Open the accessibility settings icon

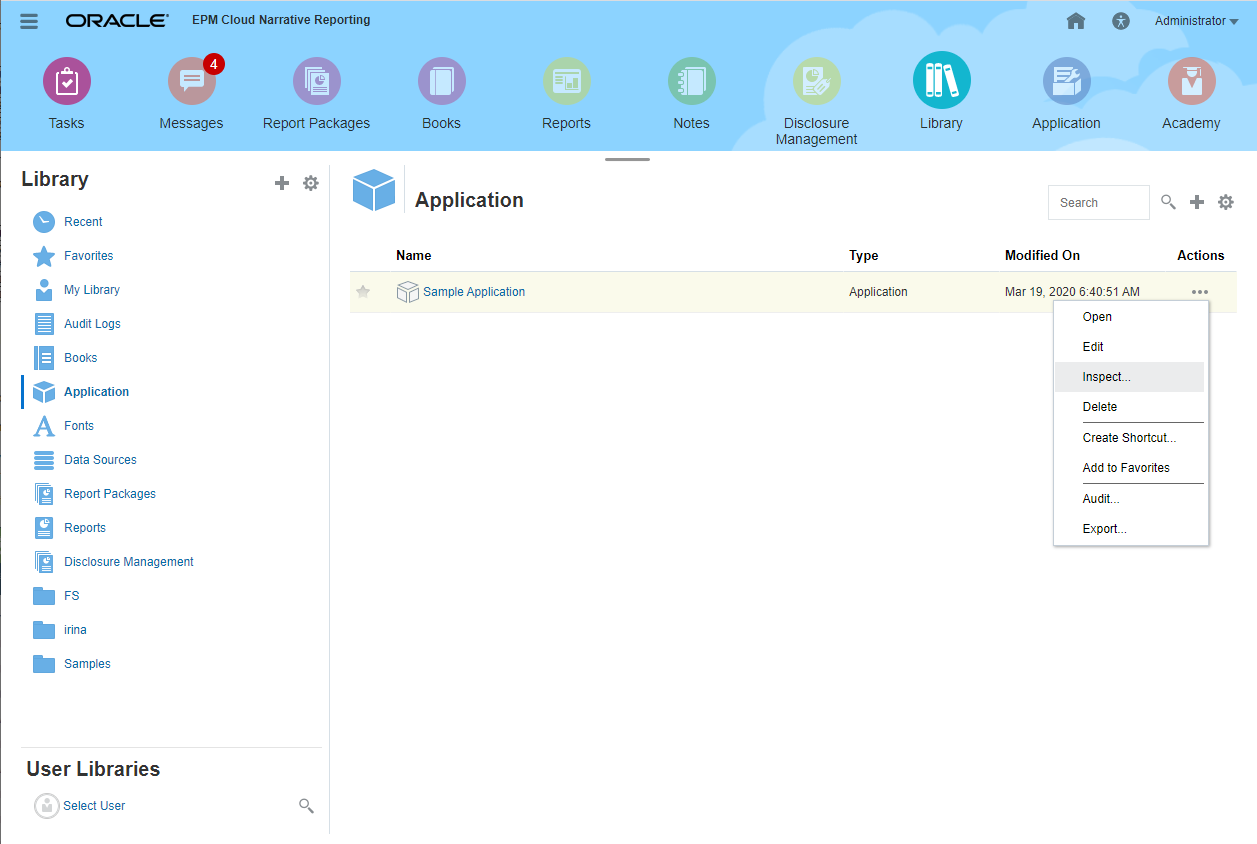click(1121, 21)
